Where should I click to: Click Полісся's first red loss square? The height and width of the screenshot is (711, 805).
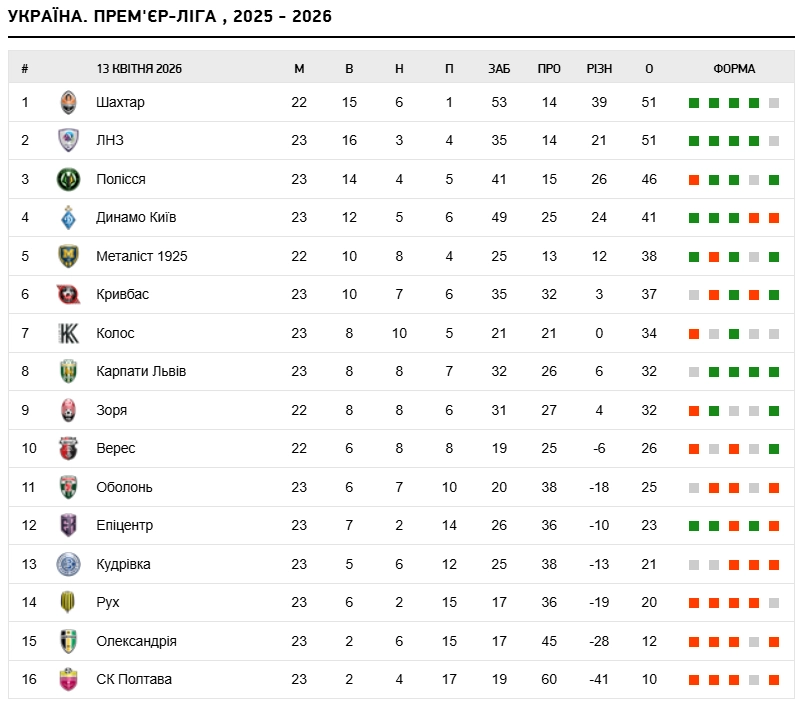pos(694,180)
